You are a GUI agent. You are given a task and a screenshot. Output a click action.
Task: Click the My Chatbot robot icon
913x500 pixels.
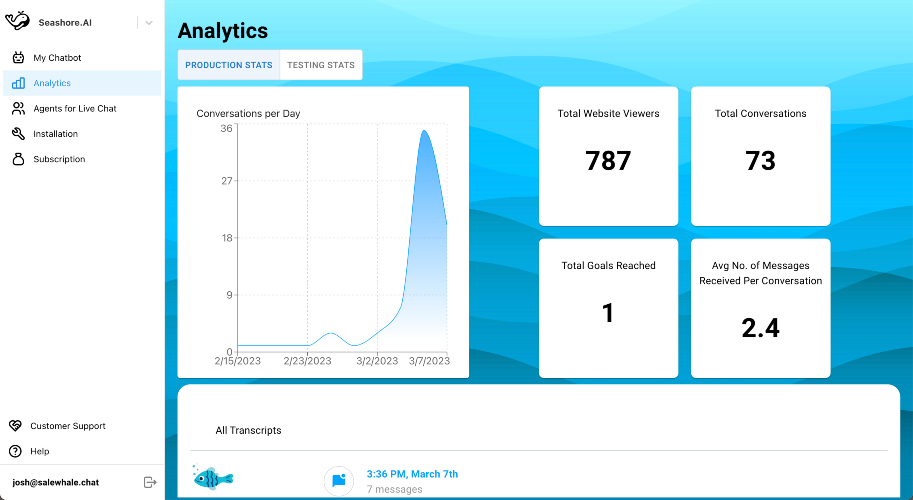(x=19, y=58)
